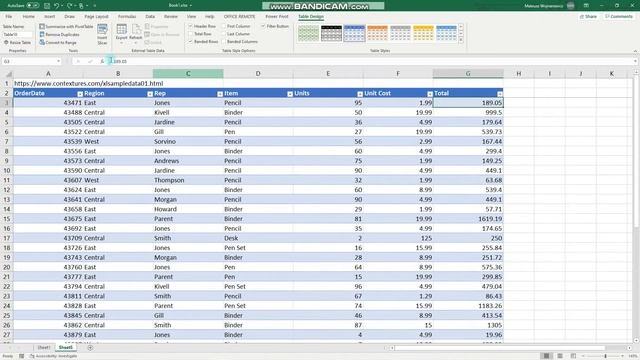Open the contextures.com link in cell A1
640x360 pixels.
click(x=89, y=83)
